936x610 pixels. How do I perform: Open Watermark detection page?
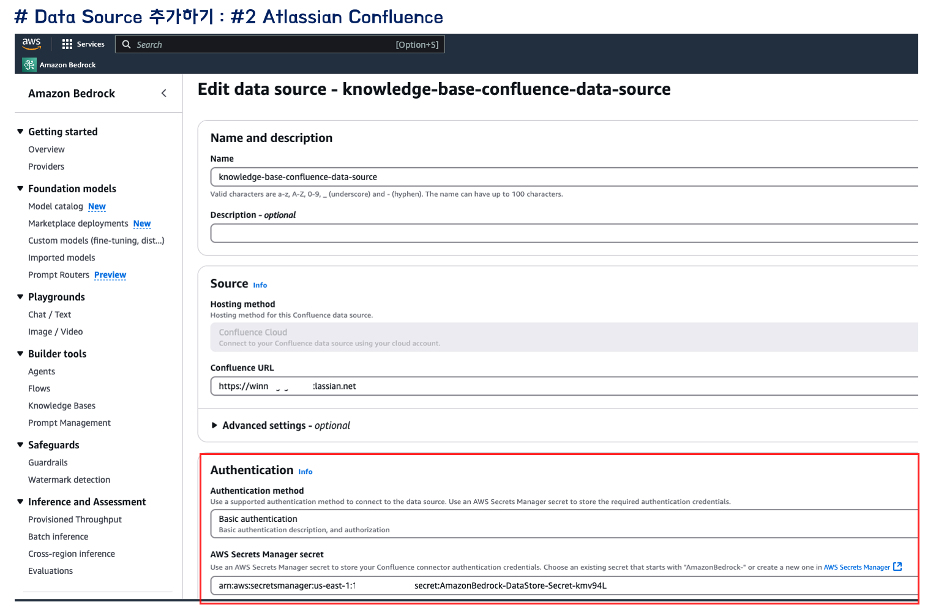click(69, 480)
